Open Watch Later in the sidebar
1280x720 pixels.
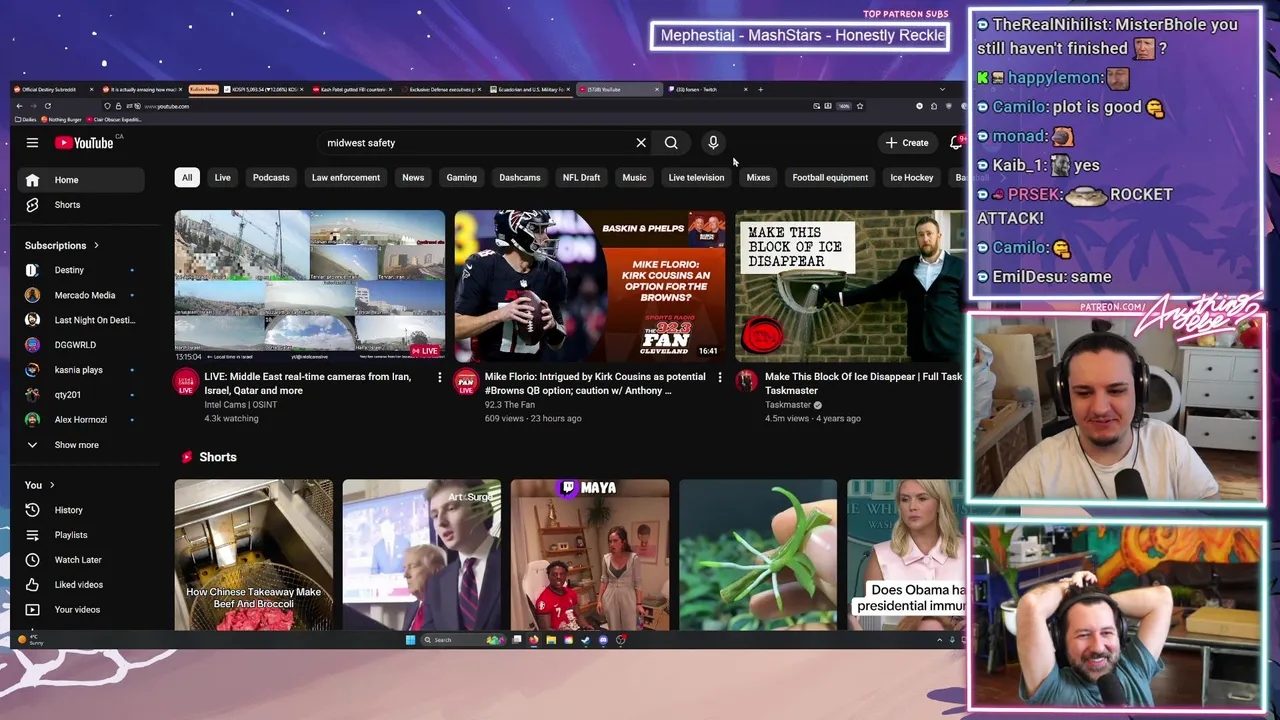[80, 560]
